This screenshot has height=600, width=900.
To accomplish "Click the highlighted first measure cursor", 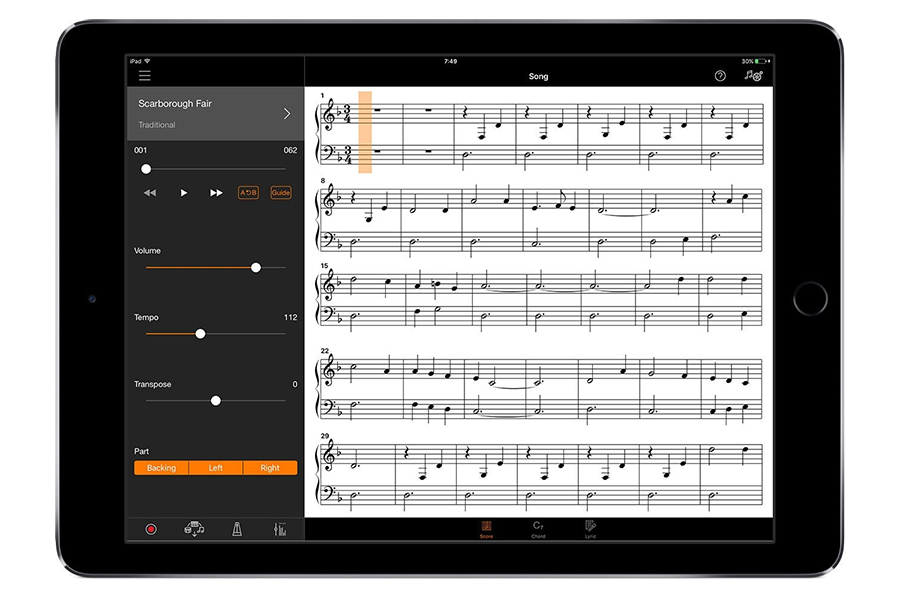I will pyautogui.click(x=365, y=132).
